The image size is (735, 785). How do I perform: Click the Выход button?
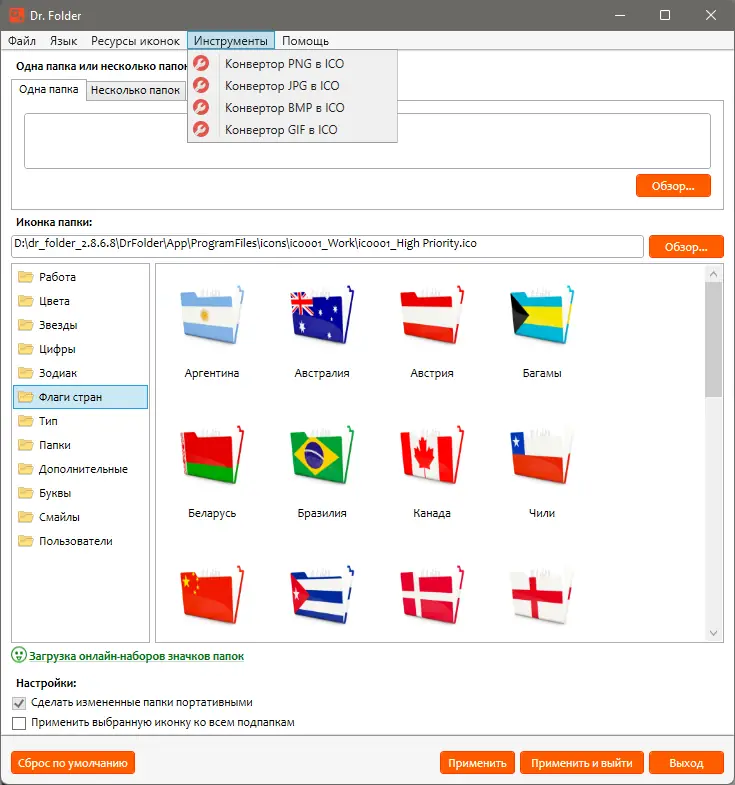pos(686,763)
